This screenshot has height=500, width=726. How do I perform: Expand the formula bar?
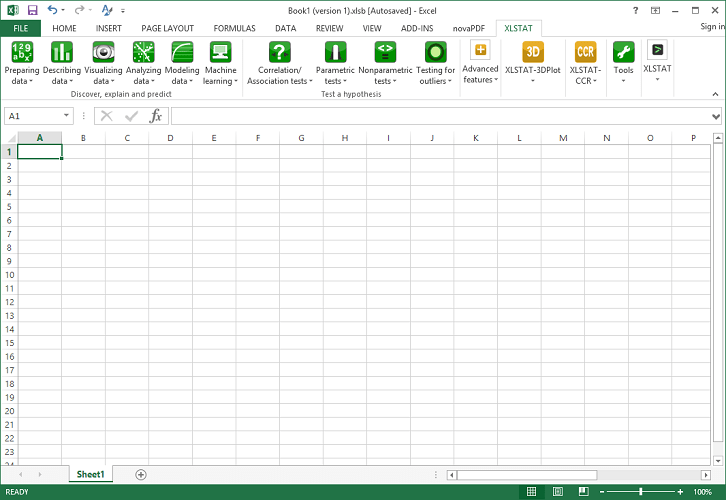(715, 116)
